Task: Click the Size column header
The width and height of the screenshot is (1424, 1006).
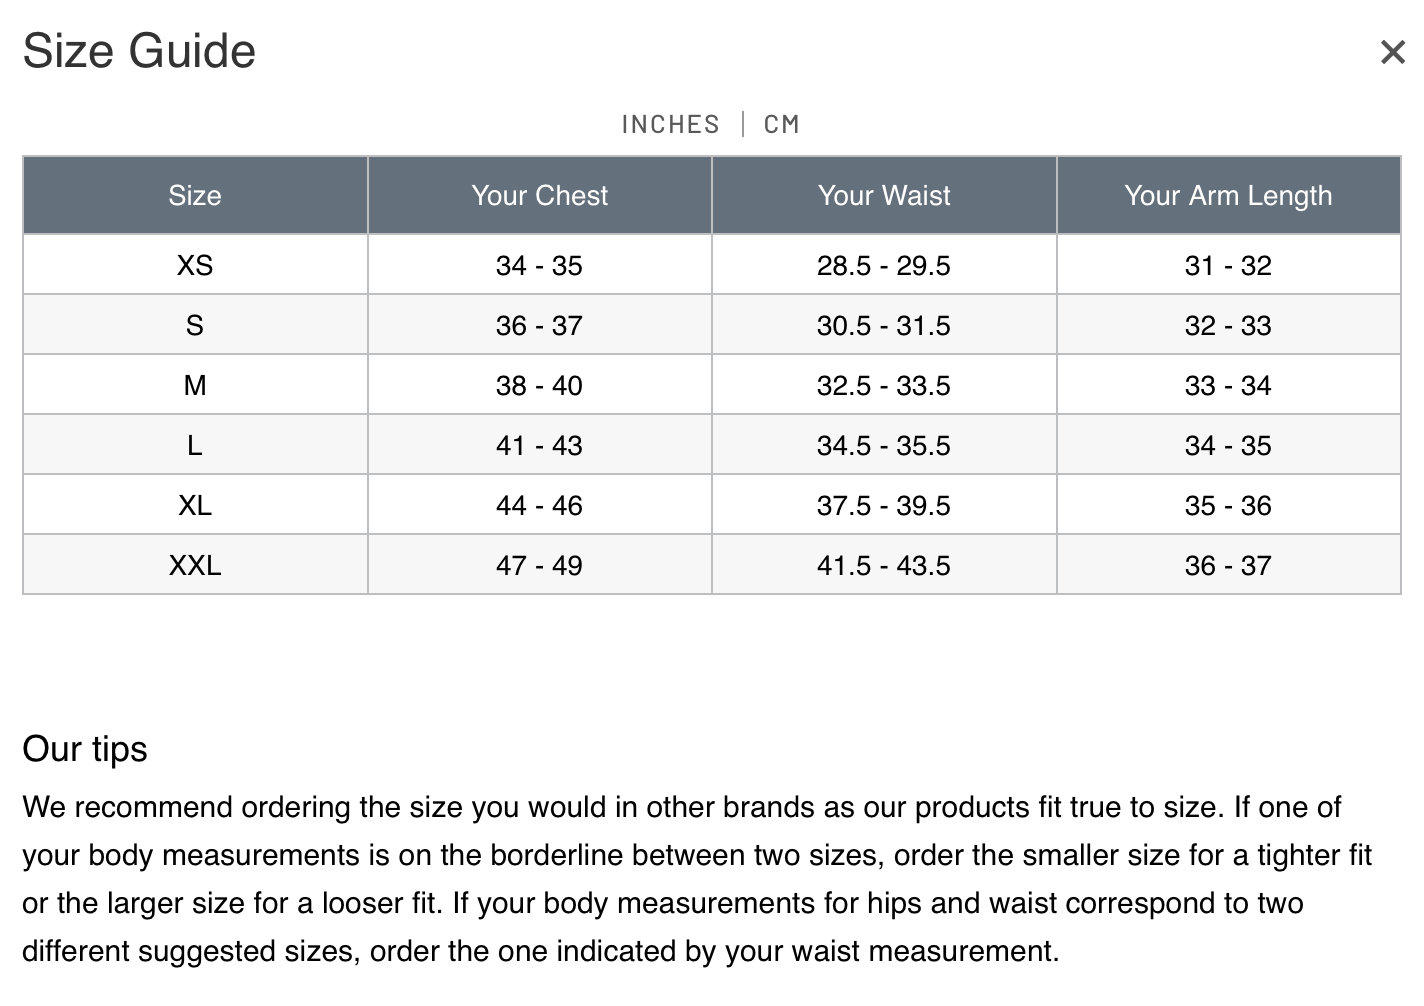Action: tap(195, 195)
